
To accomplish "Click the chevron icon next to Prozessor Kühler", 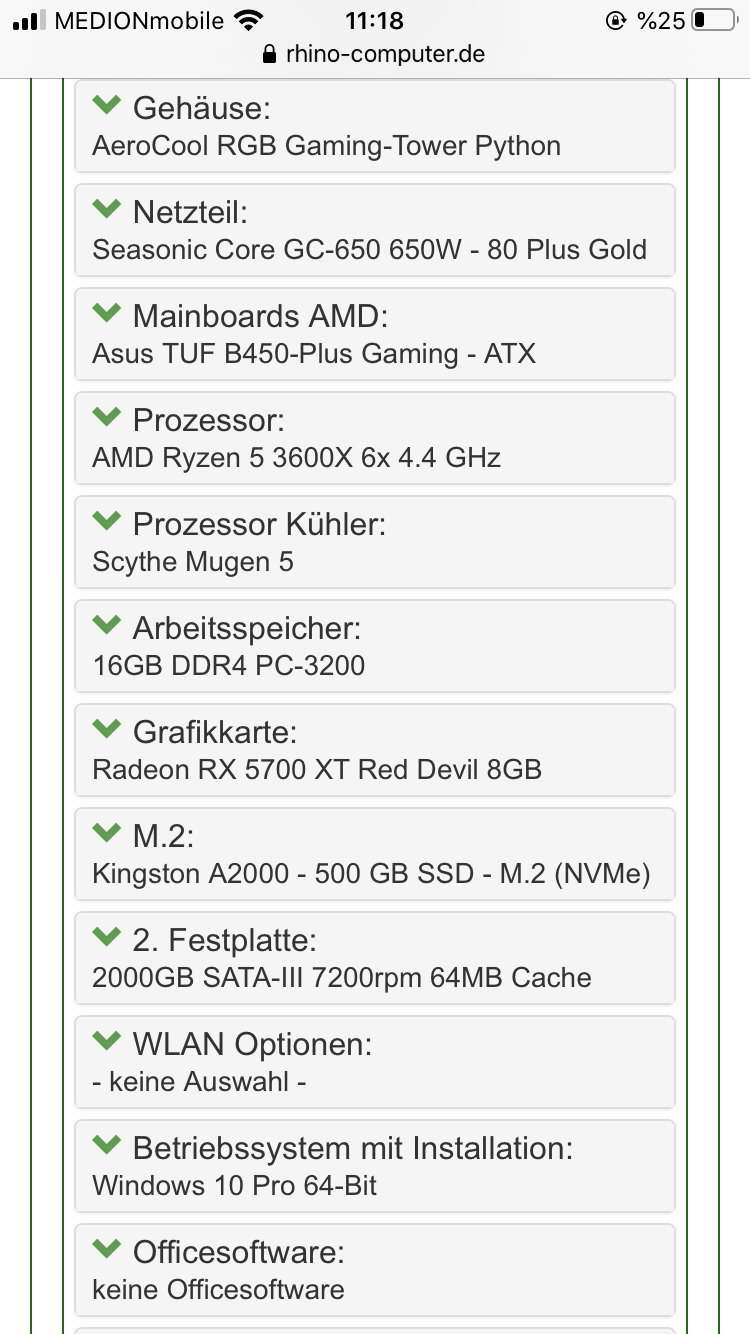I will pyautogui.click(x=106, y=521).
